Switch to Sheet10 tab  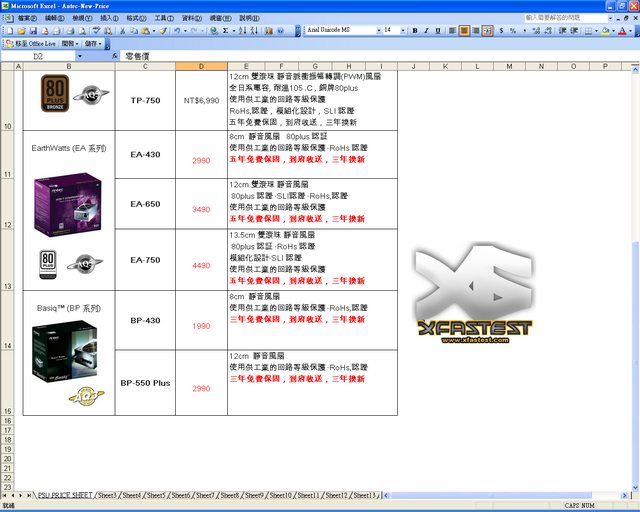point(281,495)
